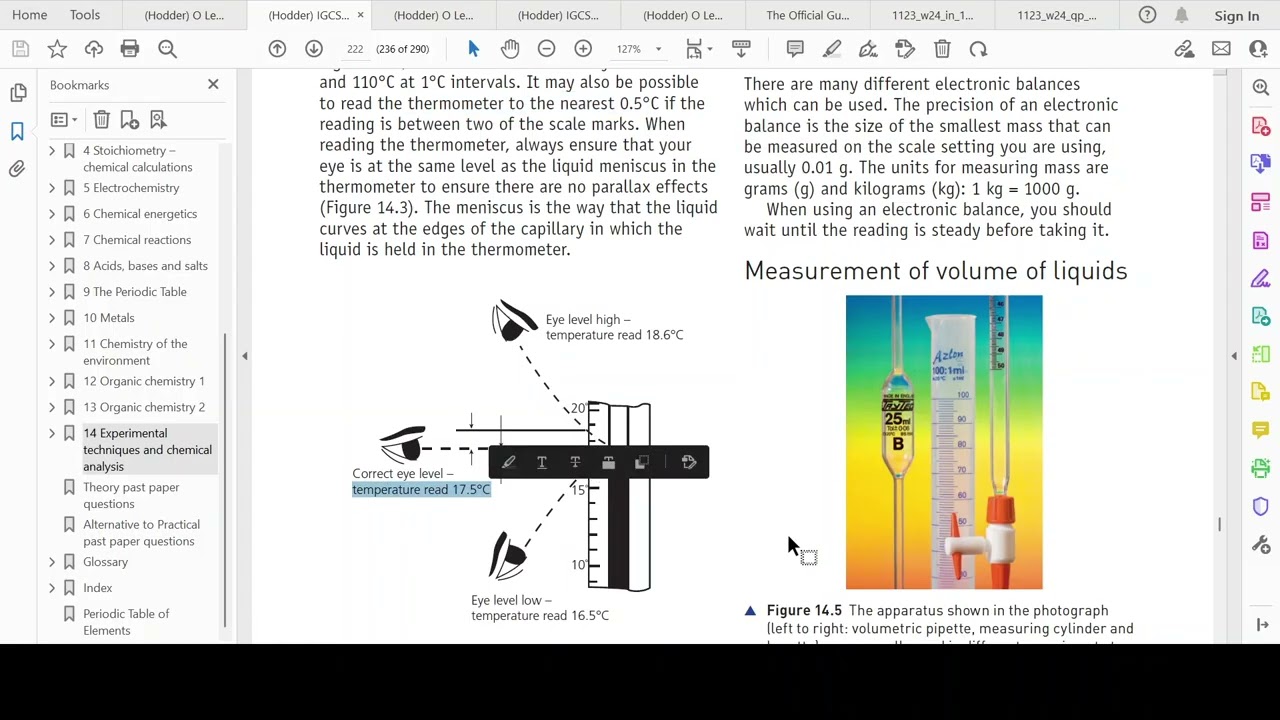Open Periodic Table of Elements bookmark
Viewport: 1280px width, 720px height.
[x=126, y=622]
